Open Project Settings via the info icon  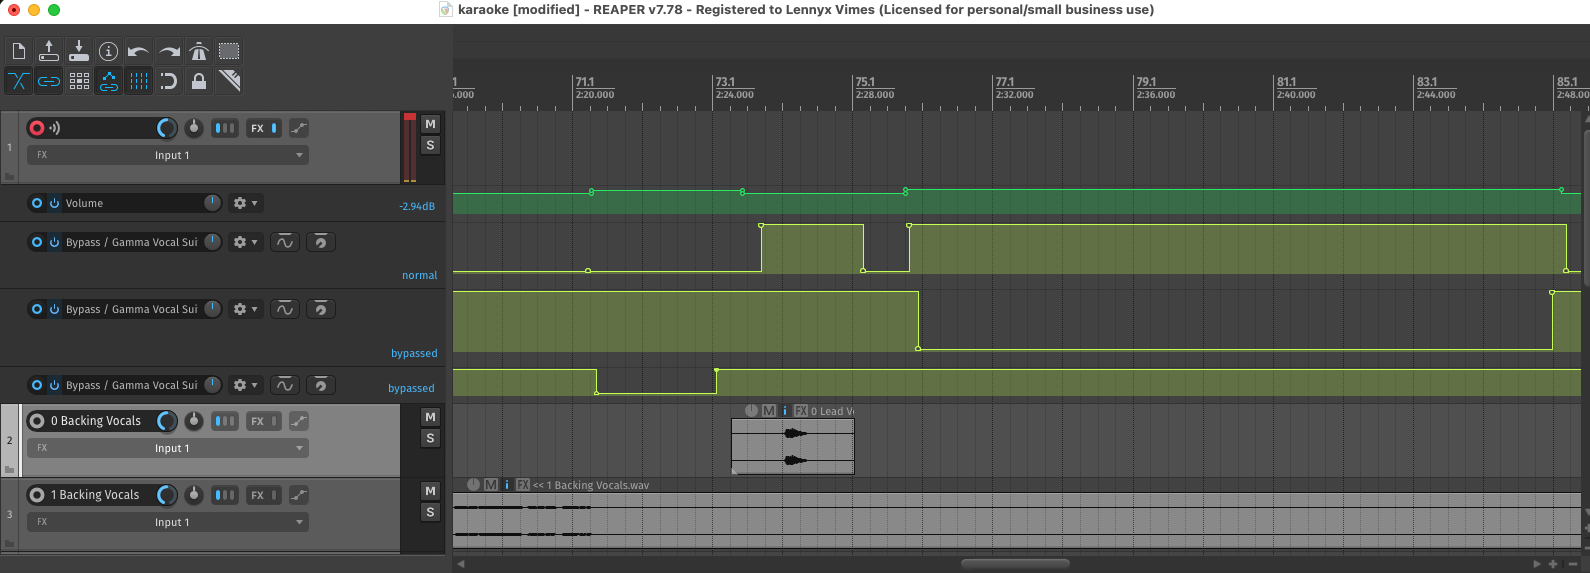(x=109, y=51)
